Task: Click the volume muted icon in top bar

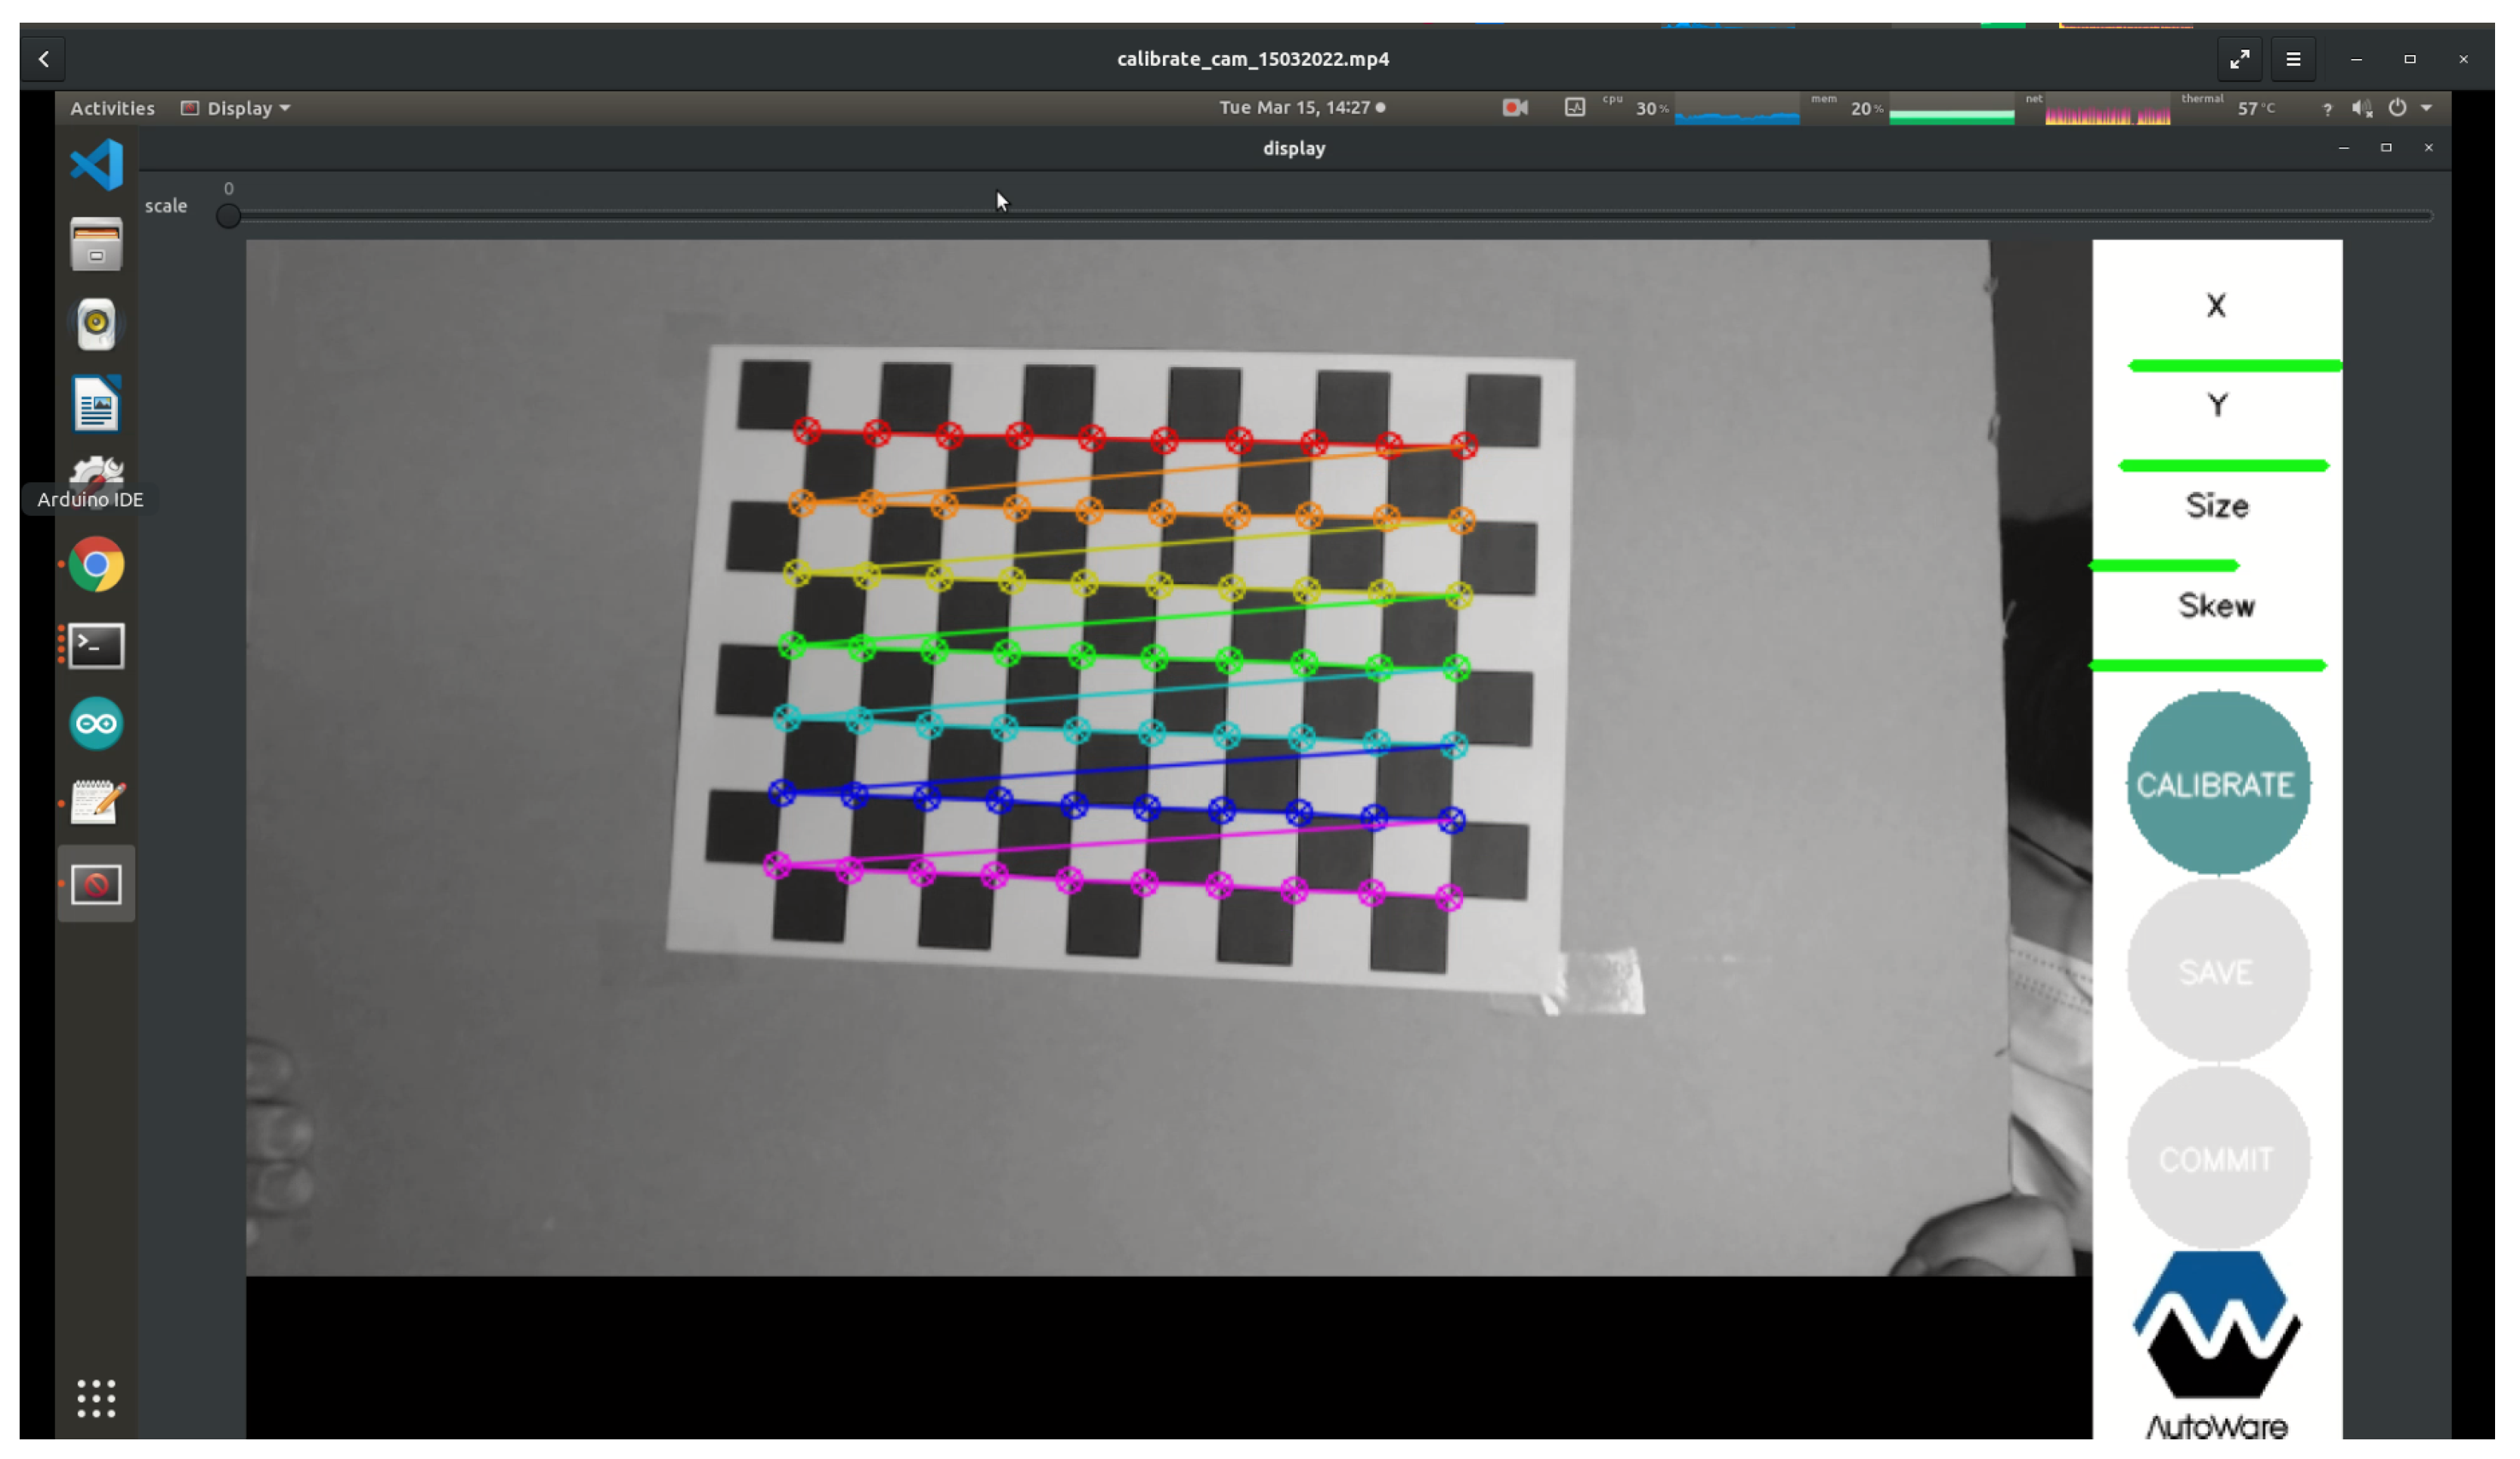Action: coord(2361,108)
